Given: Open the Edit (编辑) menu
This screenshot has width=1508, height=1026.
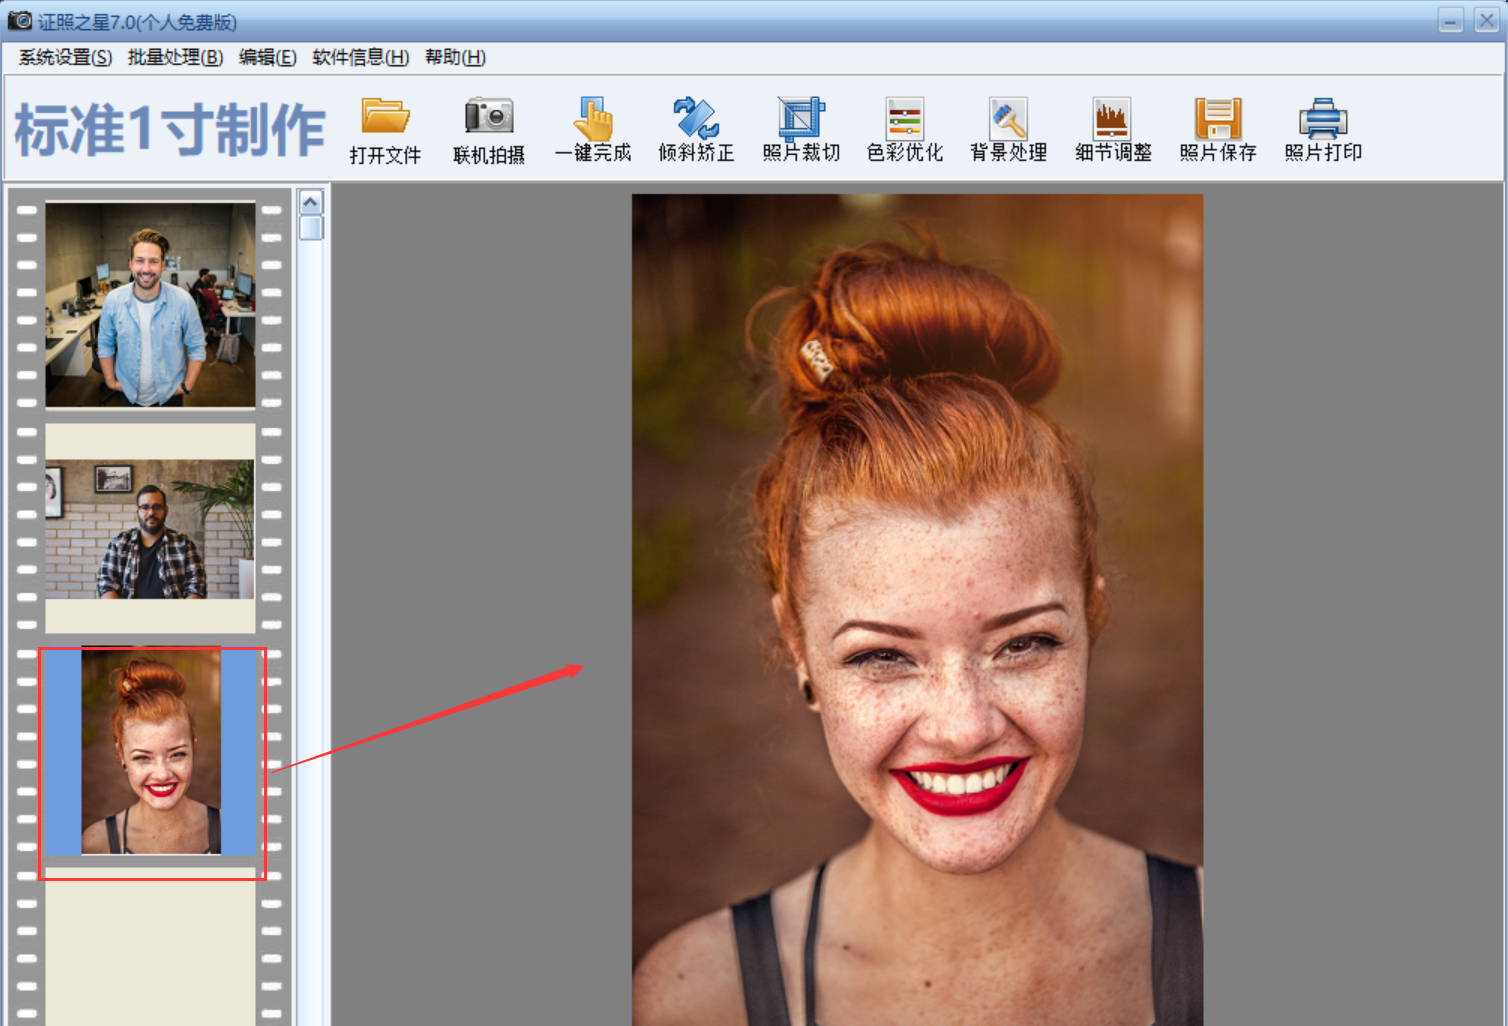Looking at the screenshot, I should tap(267, 57).
